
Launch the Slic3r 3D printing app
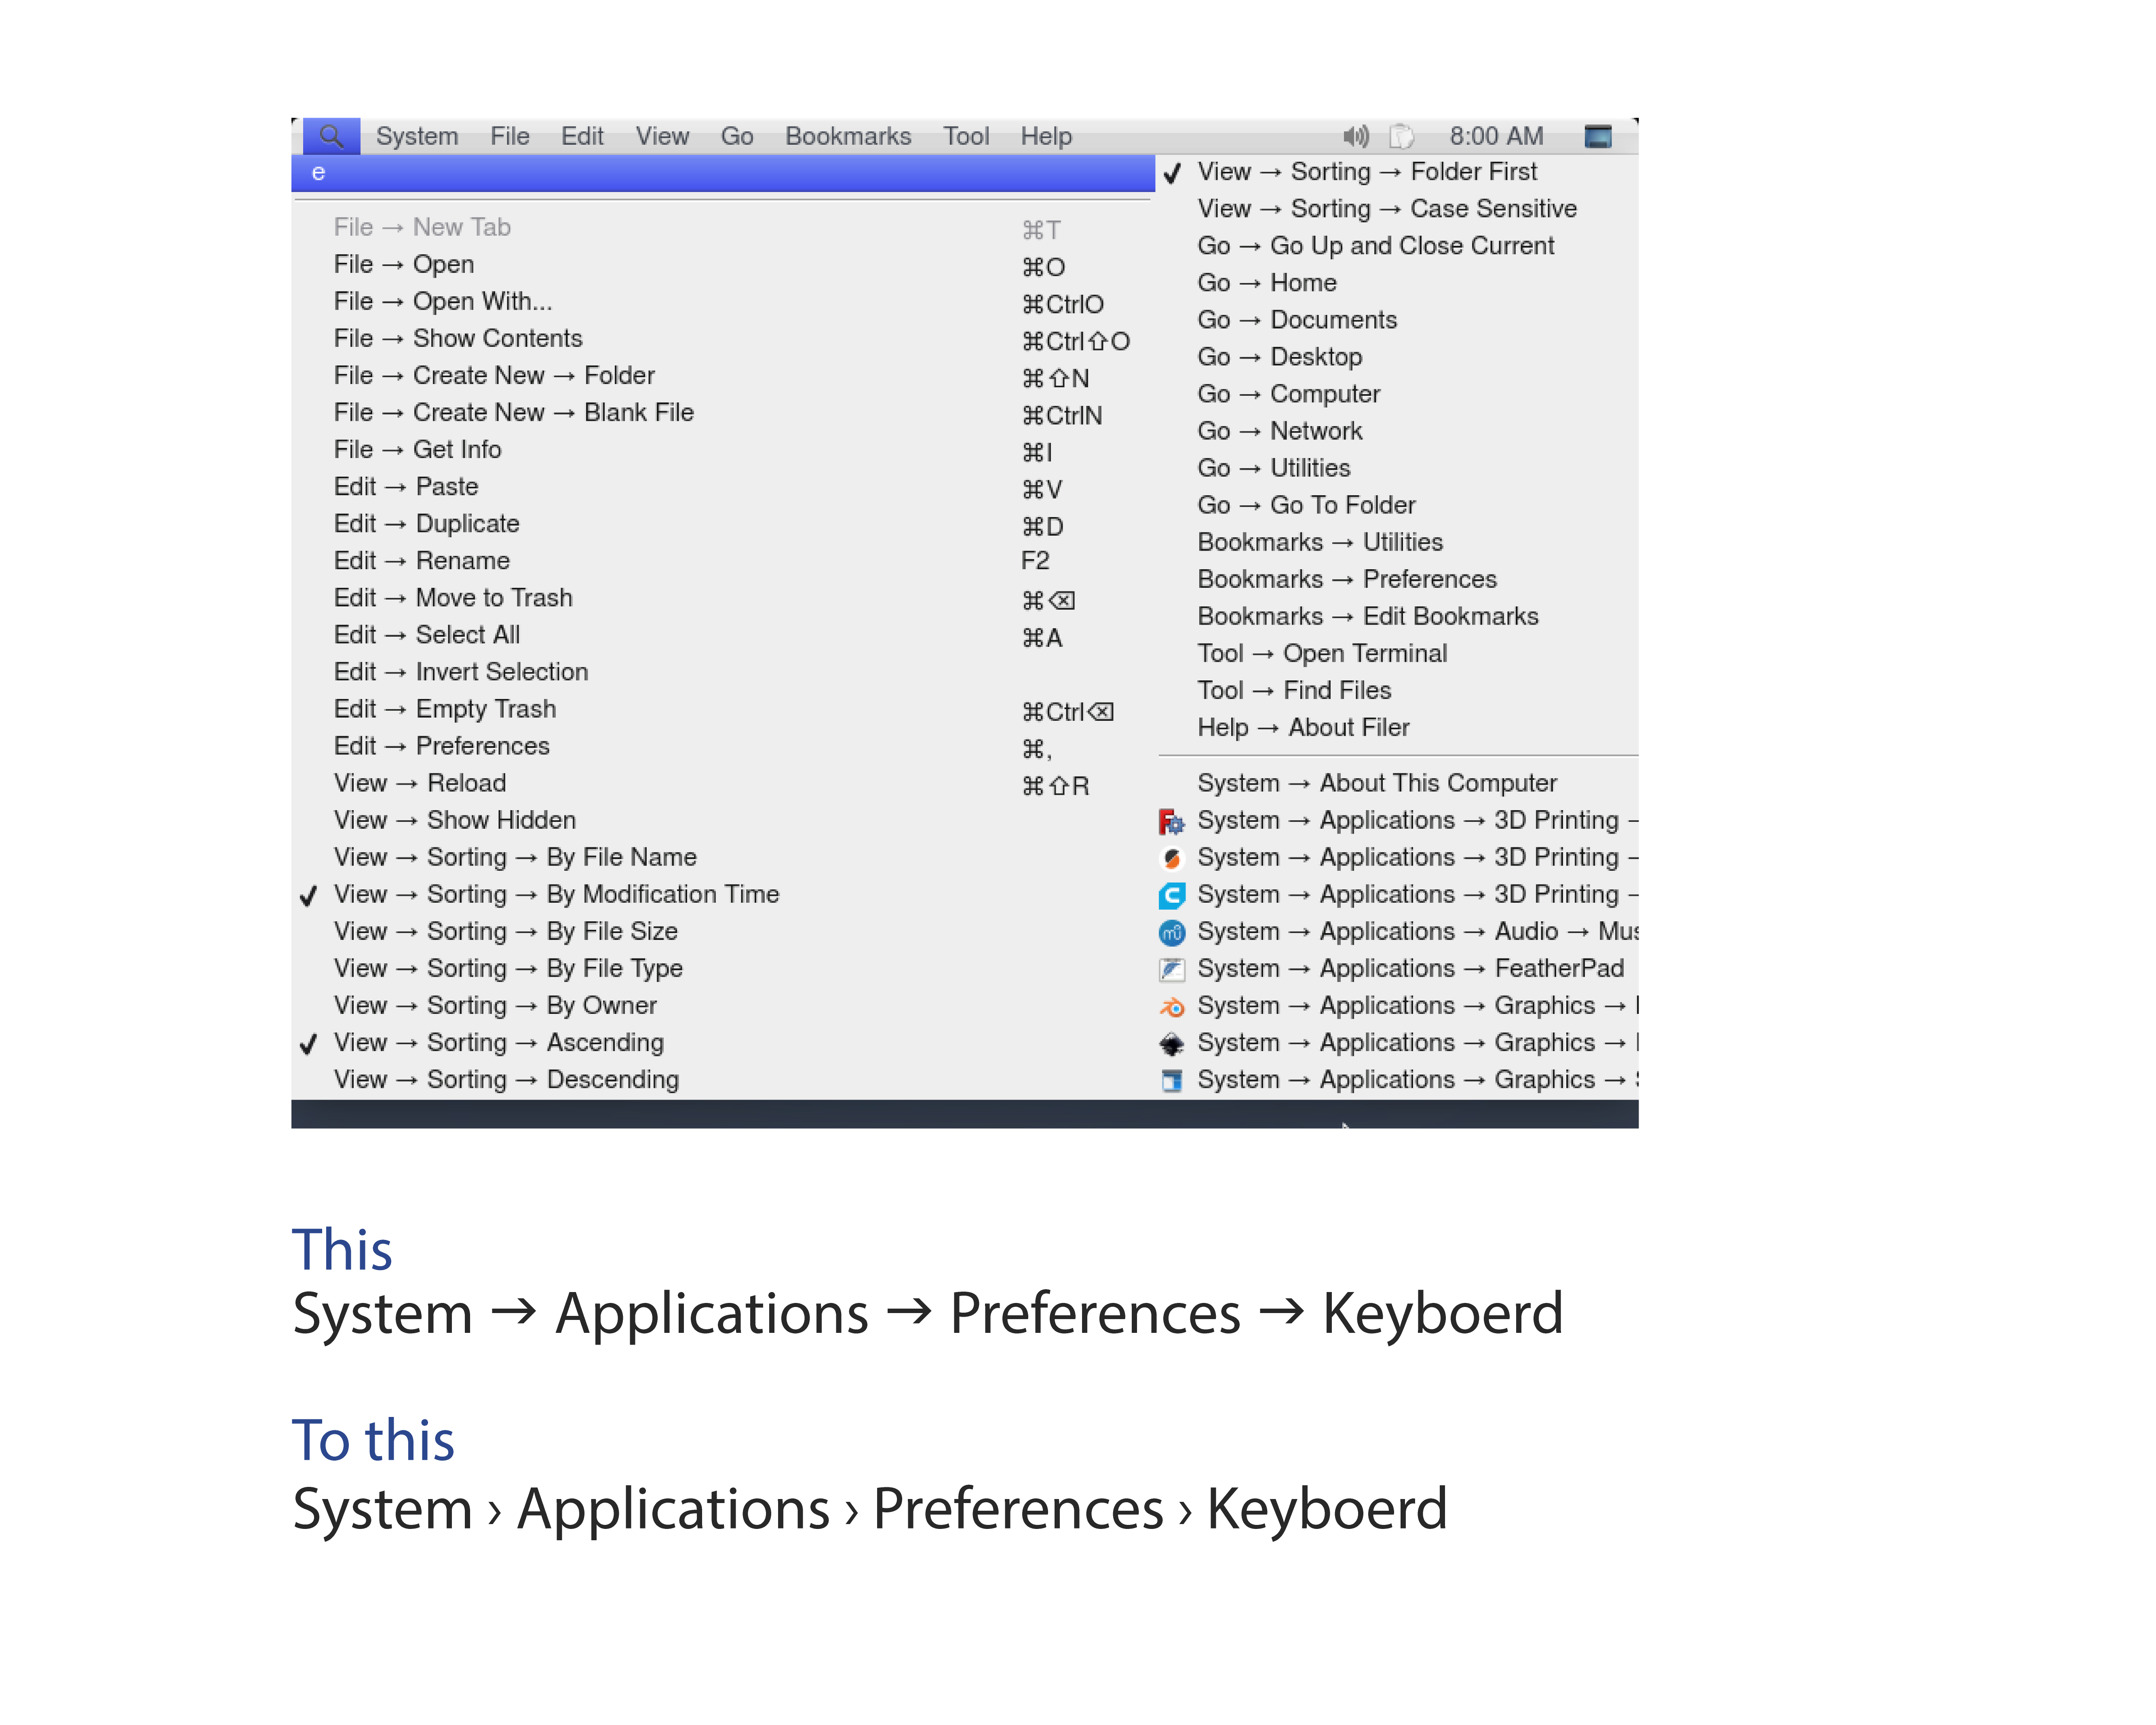click(x=1400, y=857)
